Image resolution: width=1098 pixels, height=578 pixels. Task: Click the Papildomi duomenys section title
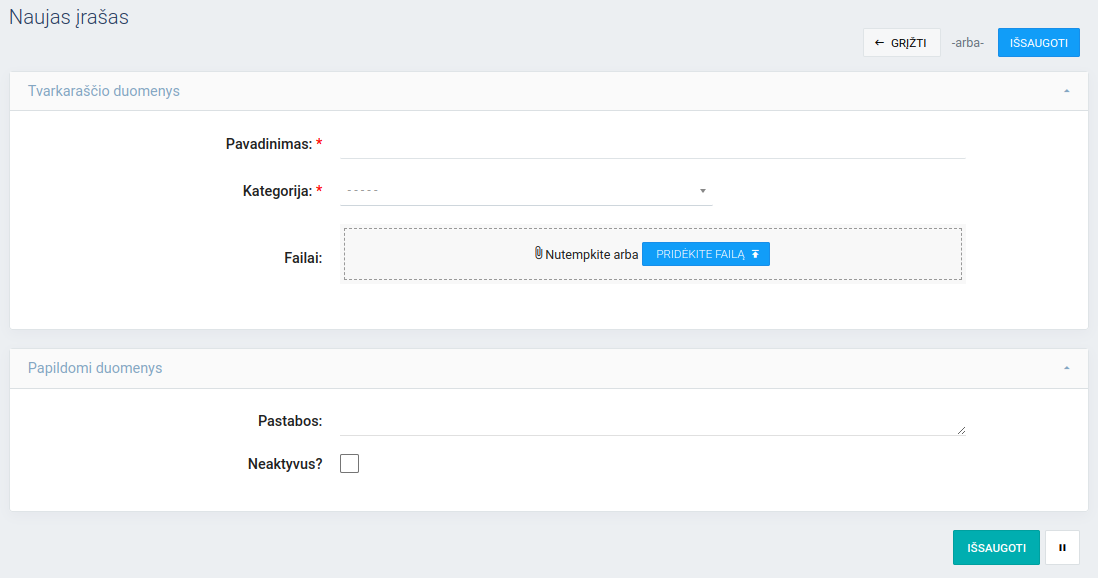(95, 368)
